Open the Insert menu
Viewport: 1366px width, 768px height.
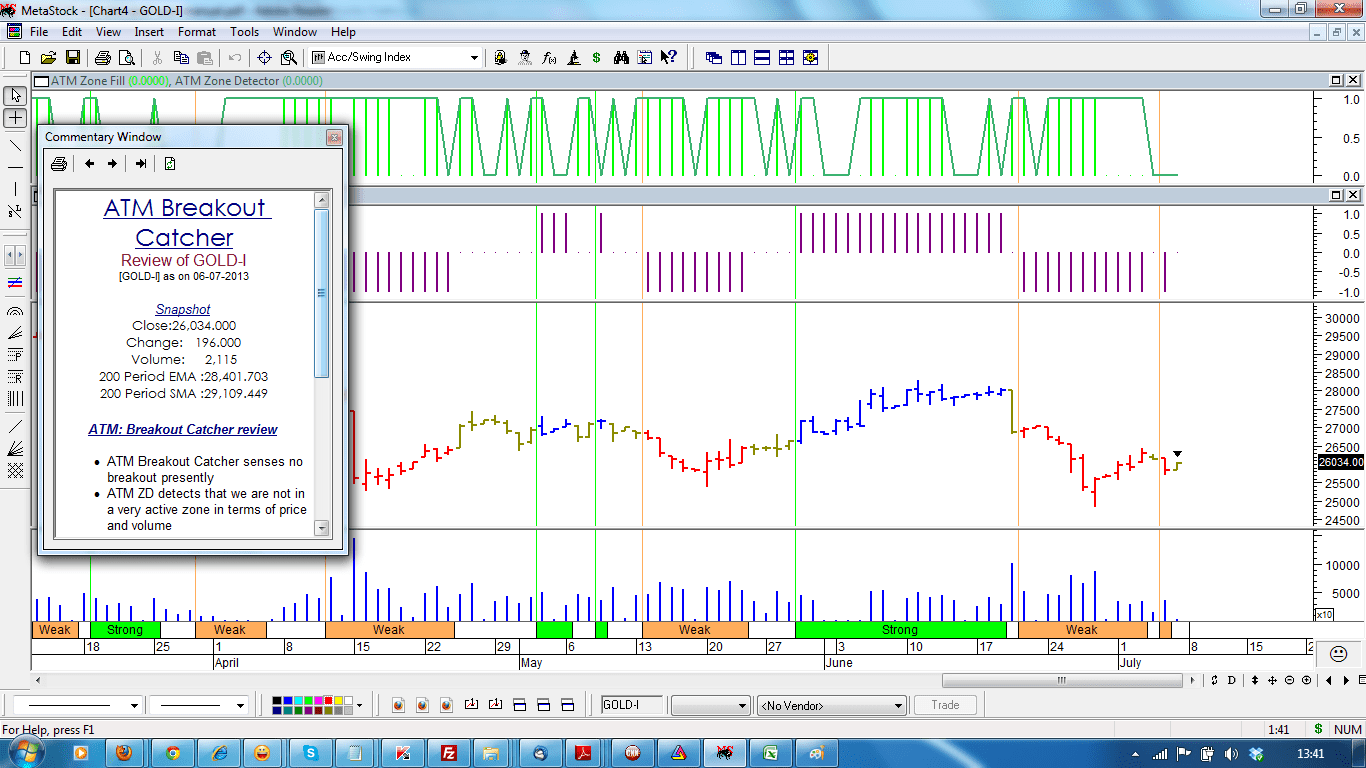pos(150,32)
